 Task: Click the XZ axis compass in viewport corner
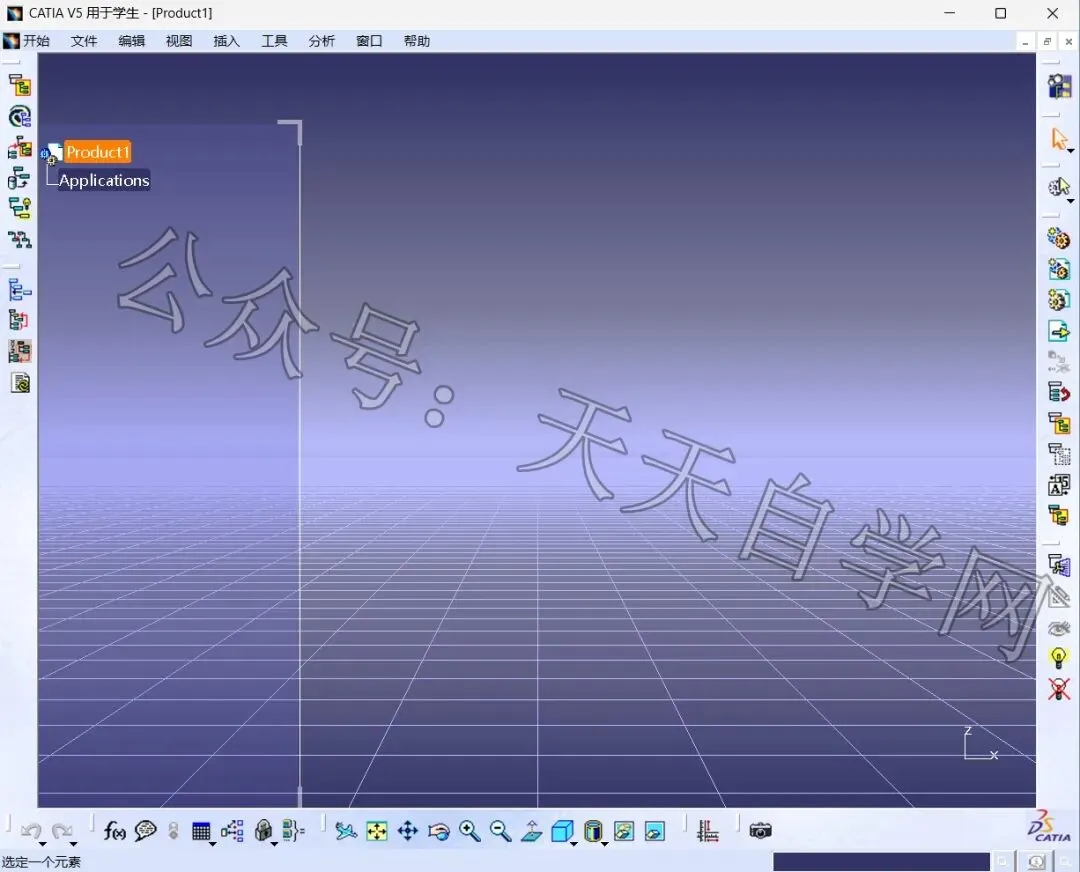click(x=980, y=744)
